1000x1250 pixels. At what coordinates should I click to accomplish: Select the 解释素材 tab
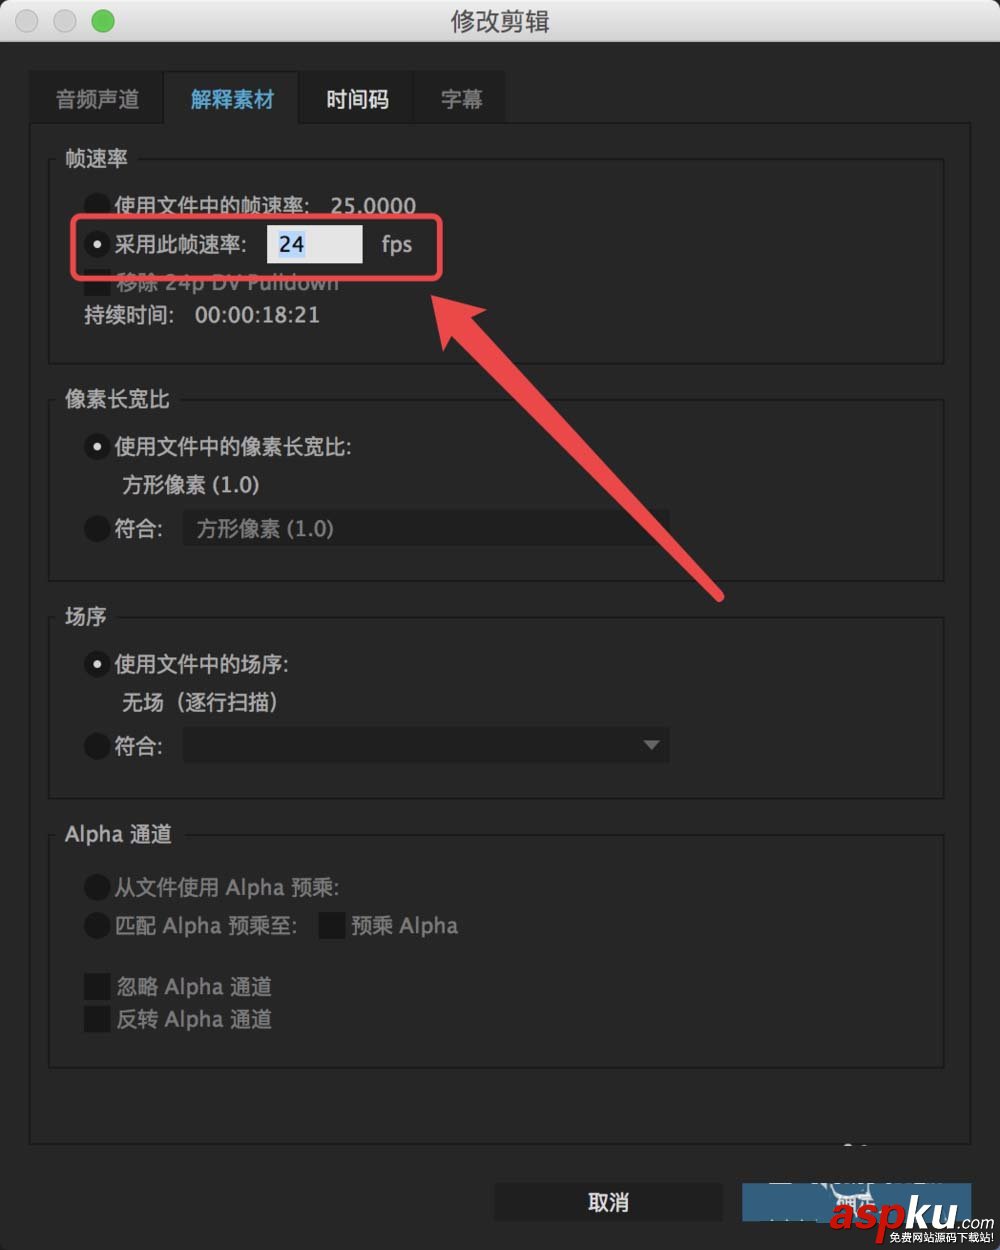pyautogui.click(x=232, y=99)
